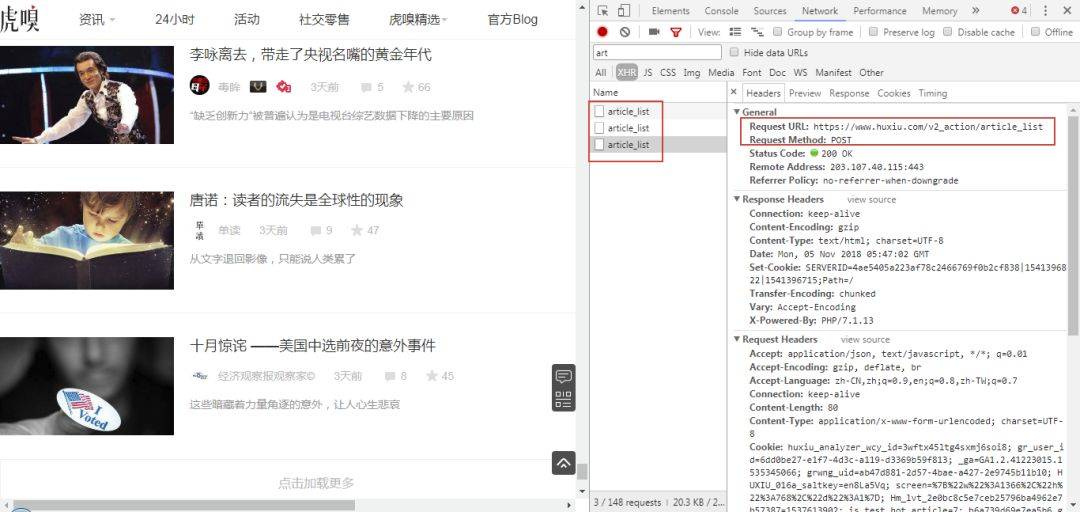Select the large request rows view icon

(736, 32)
